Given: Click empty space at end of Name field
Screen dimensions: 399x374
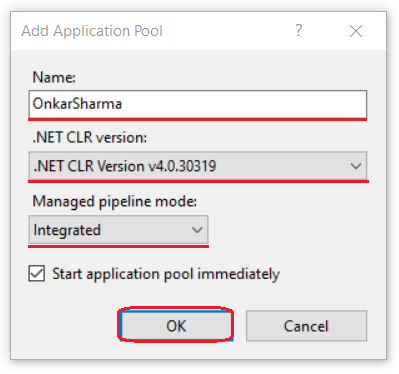Looking at the screenshot, I should [243, 104].
